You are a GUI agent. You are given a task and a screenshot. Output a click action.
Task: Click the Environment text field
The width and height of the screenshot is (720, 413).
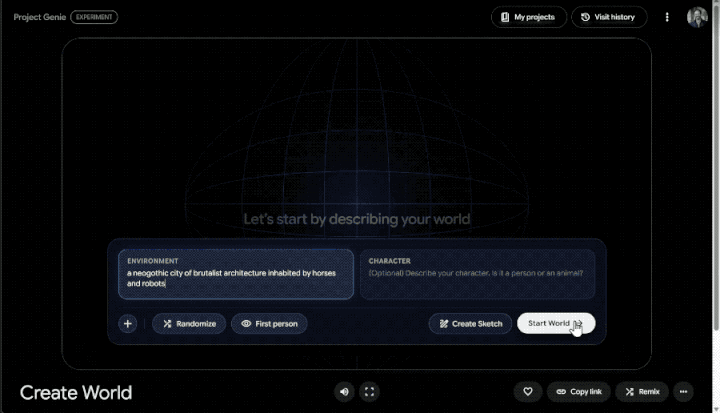click(236, 274)
